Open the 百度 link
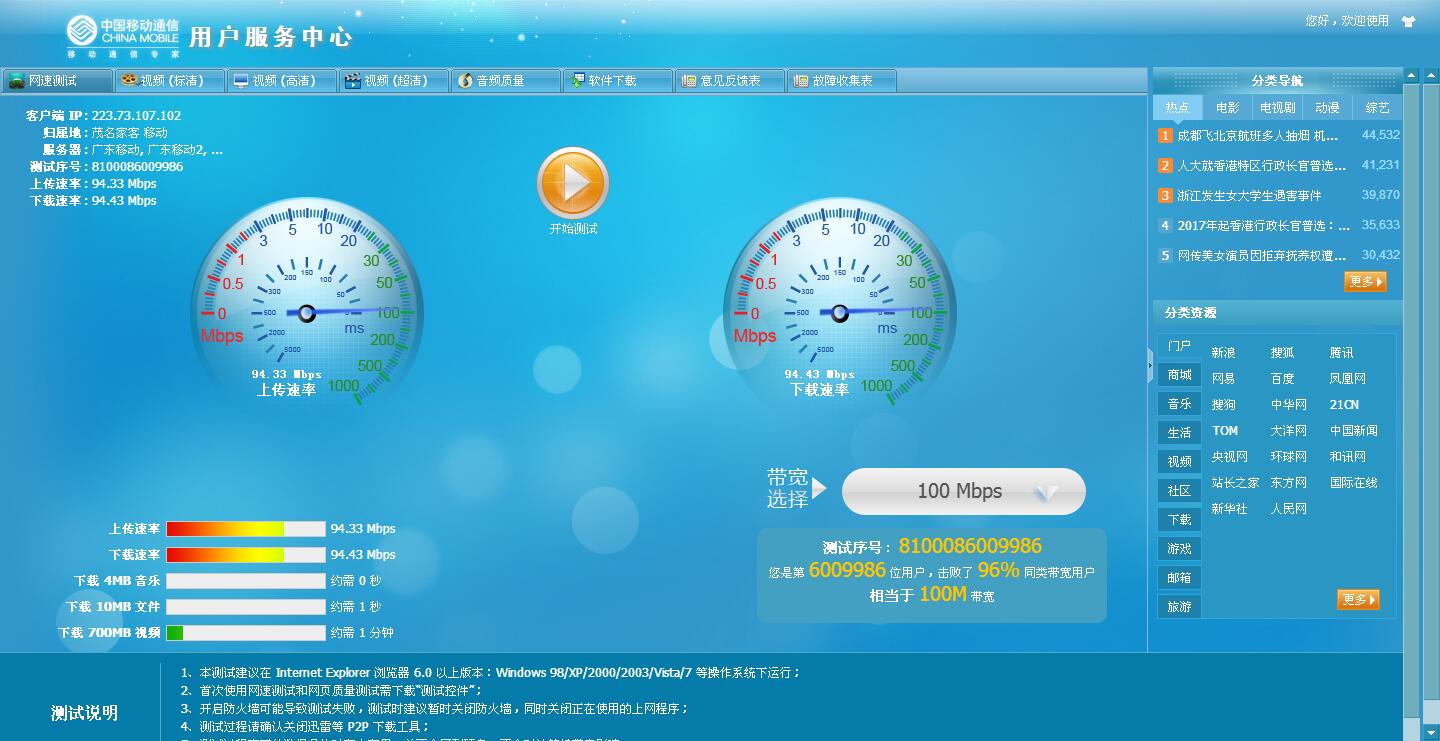1440x741 pixels. (x=1282, y=379)
